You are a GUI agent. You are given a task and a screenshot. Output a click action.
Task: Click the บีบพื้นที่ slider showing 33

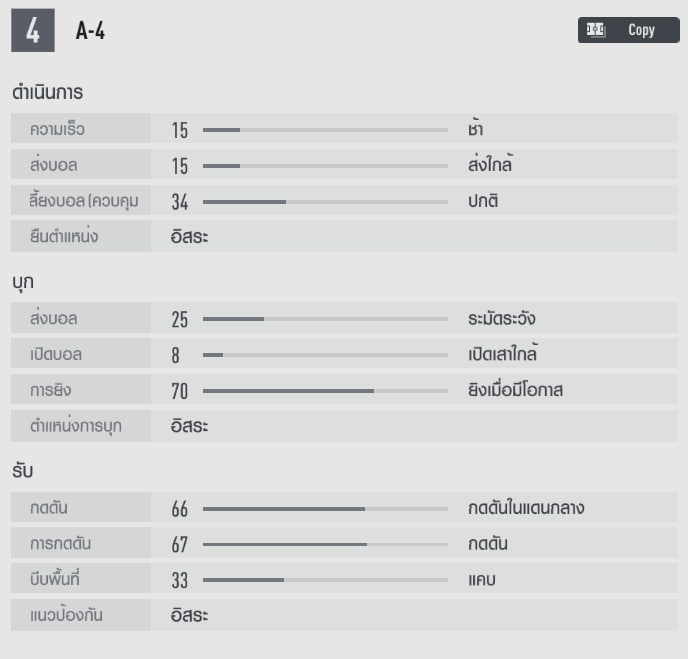(325, 580)
